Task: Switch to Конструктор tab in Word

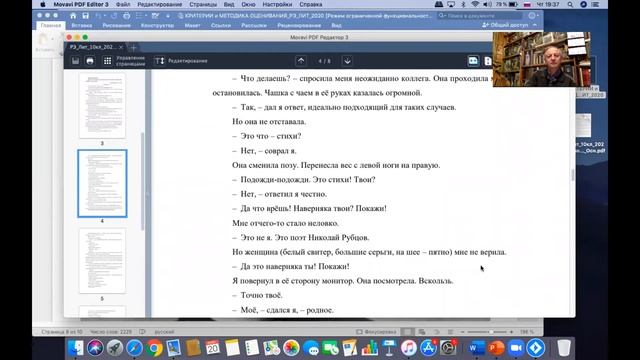Action: tap(157, 25)
